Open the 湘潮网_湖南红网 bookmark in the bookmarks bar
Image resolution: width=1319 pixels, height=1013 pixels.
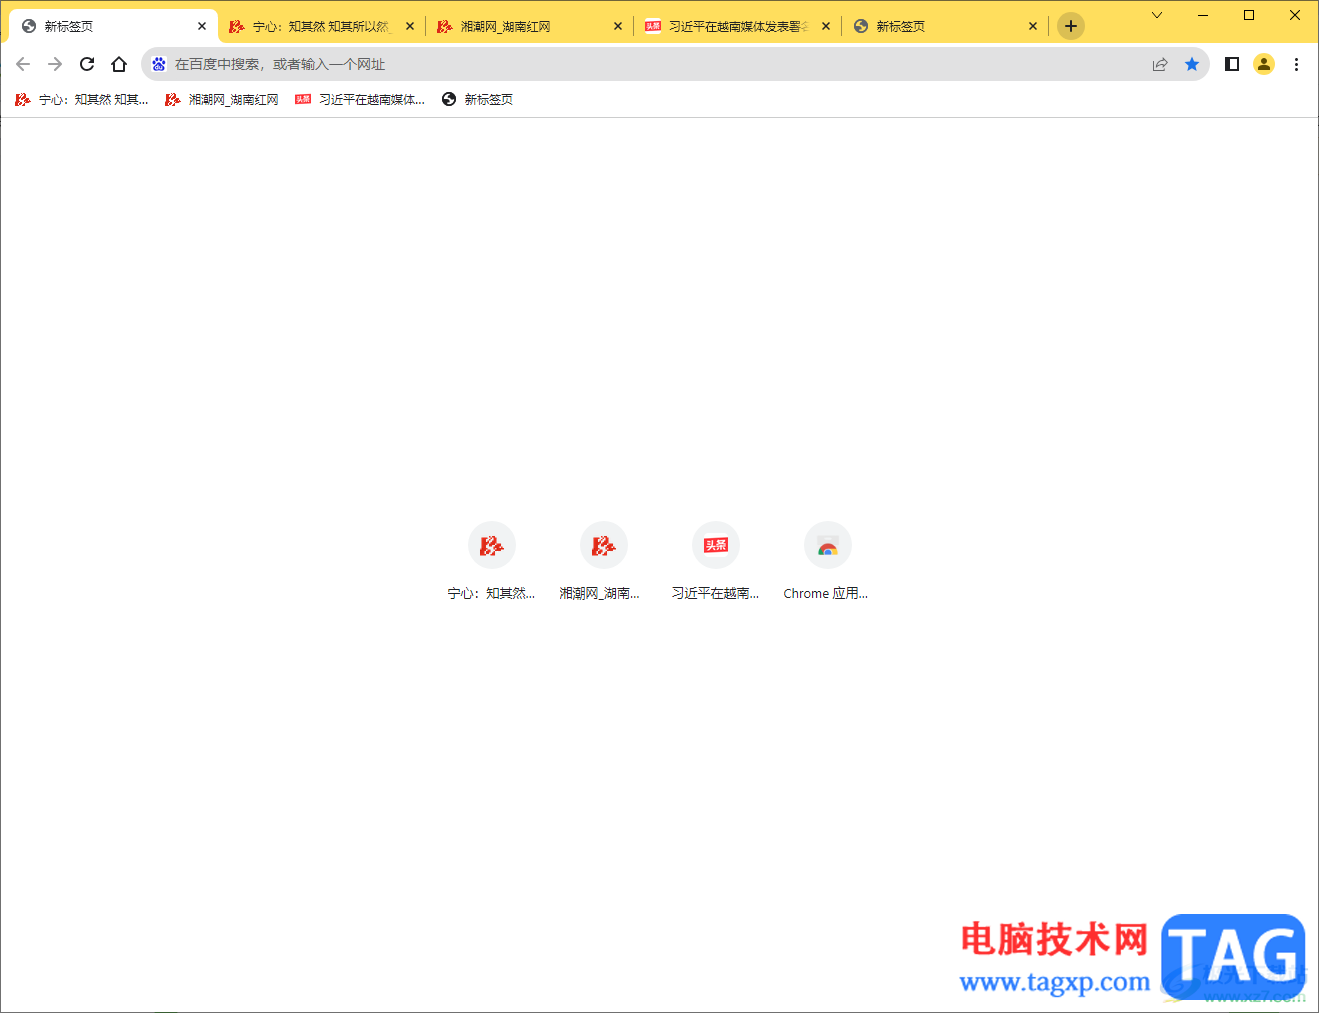click(222, 99)
